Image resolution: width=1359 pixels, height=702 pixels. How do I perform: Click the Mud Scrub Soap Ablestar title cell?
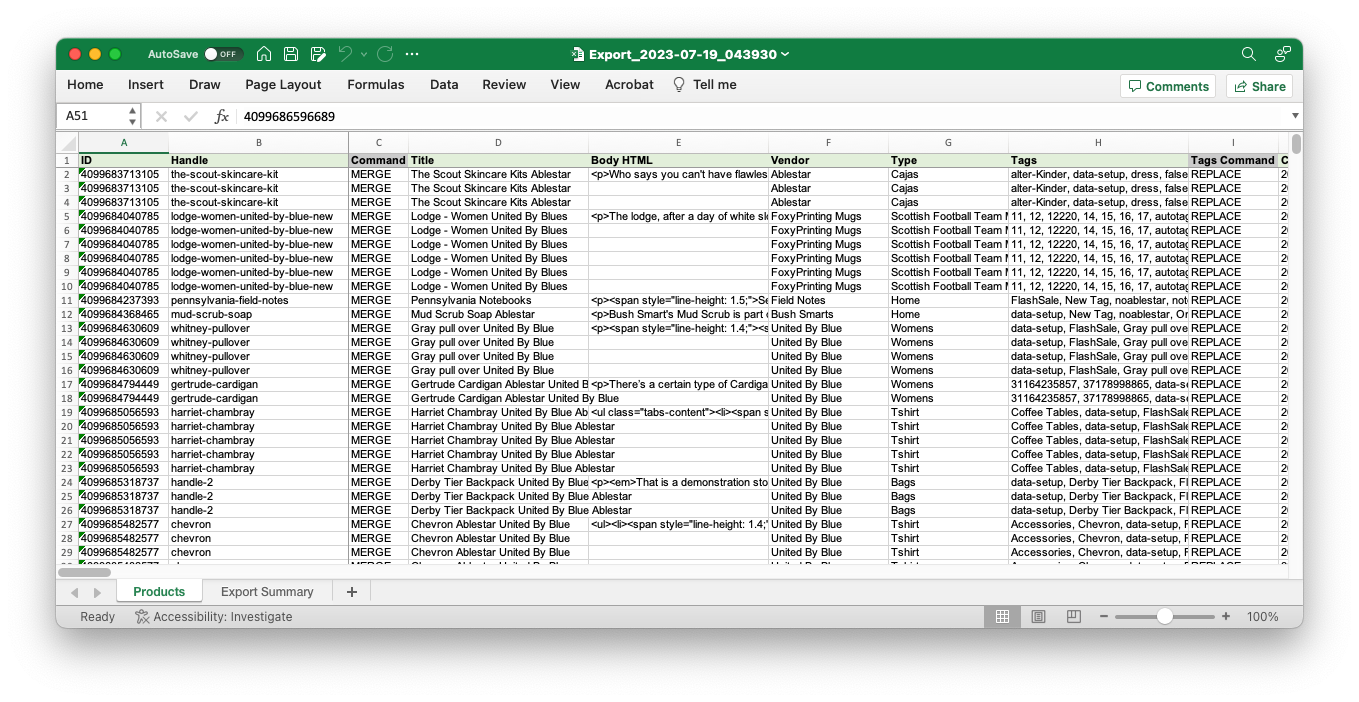click(498, 314)
